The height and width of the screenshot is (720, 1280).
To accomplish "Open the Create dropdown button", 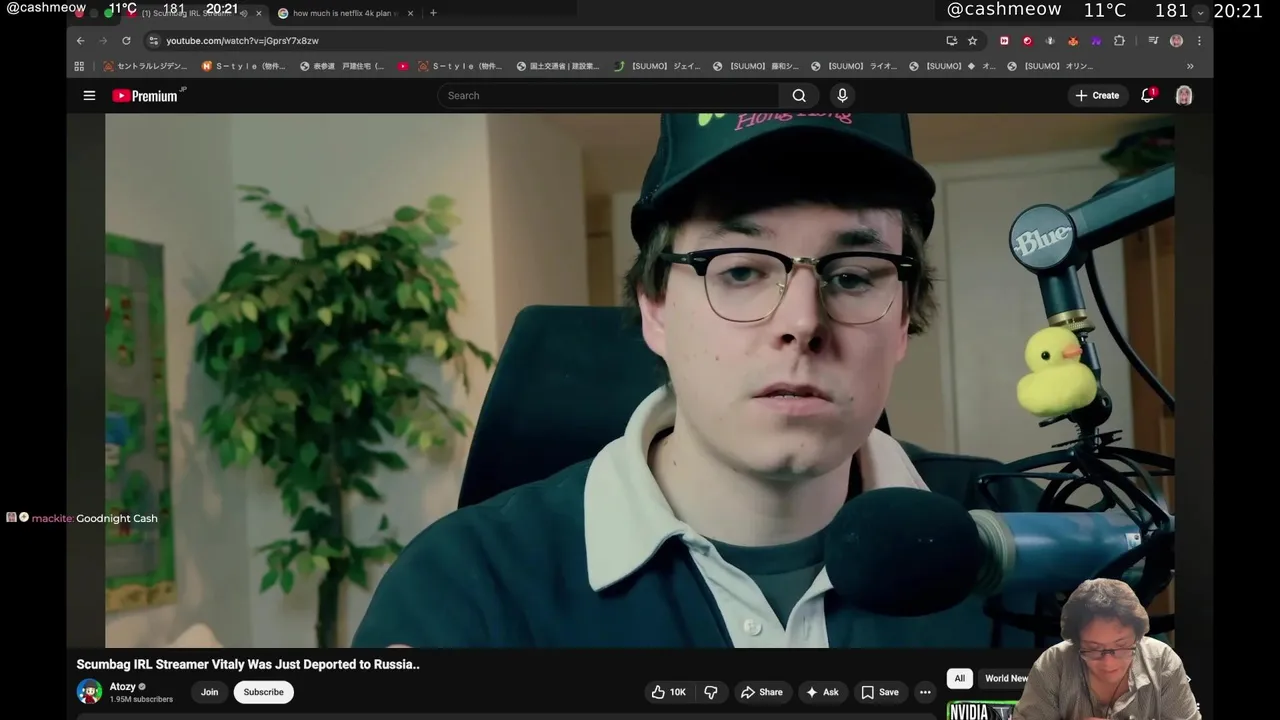I will tap(1097, 95).
